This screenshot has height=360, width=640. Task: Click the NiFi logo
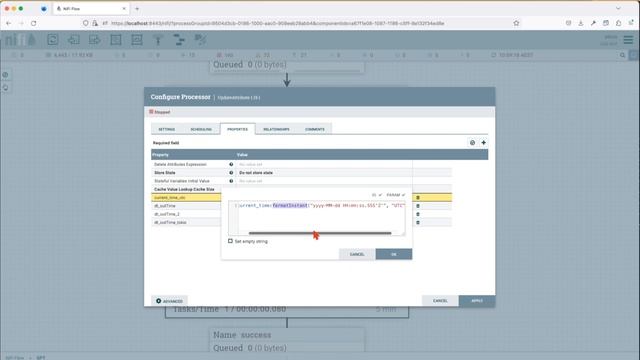pyautogui.click(x=20, y=40)
